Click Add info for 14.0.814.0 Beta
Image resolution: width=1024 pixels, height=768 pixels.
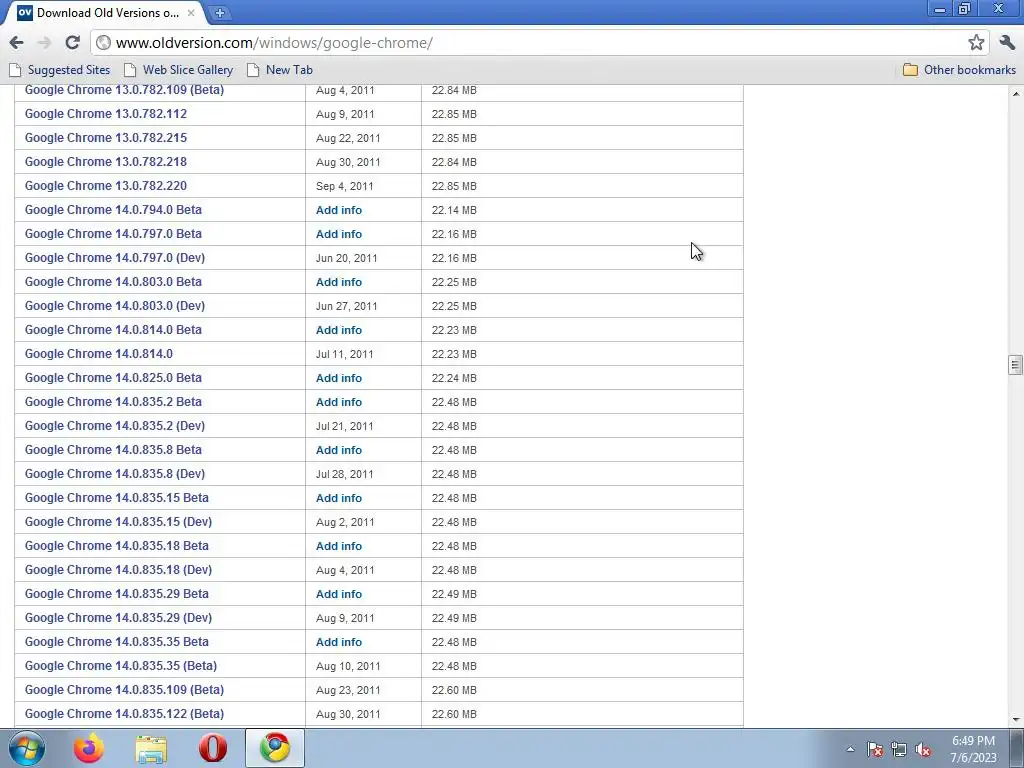coord(339,330)
